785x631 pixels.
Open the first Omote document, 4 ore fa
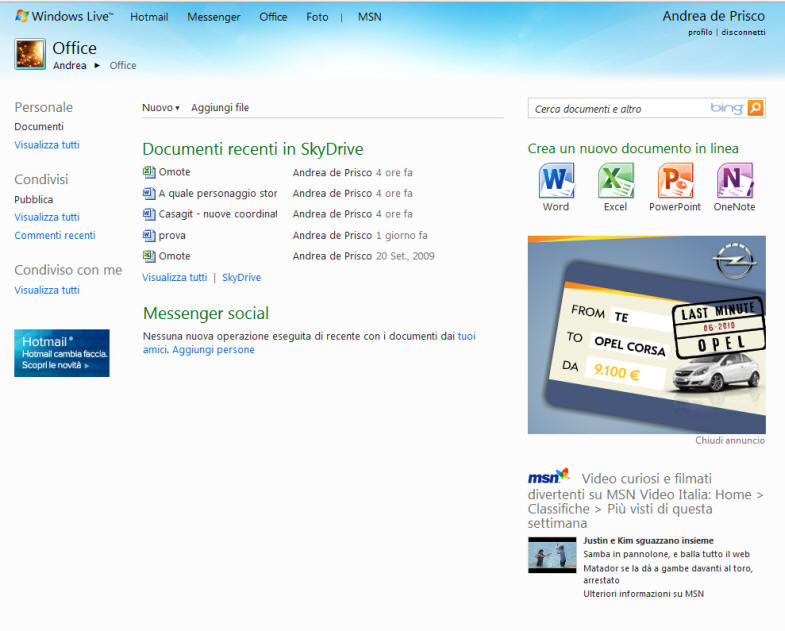click(175, 172)
